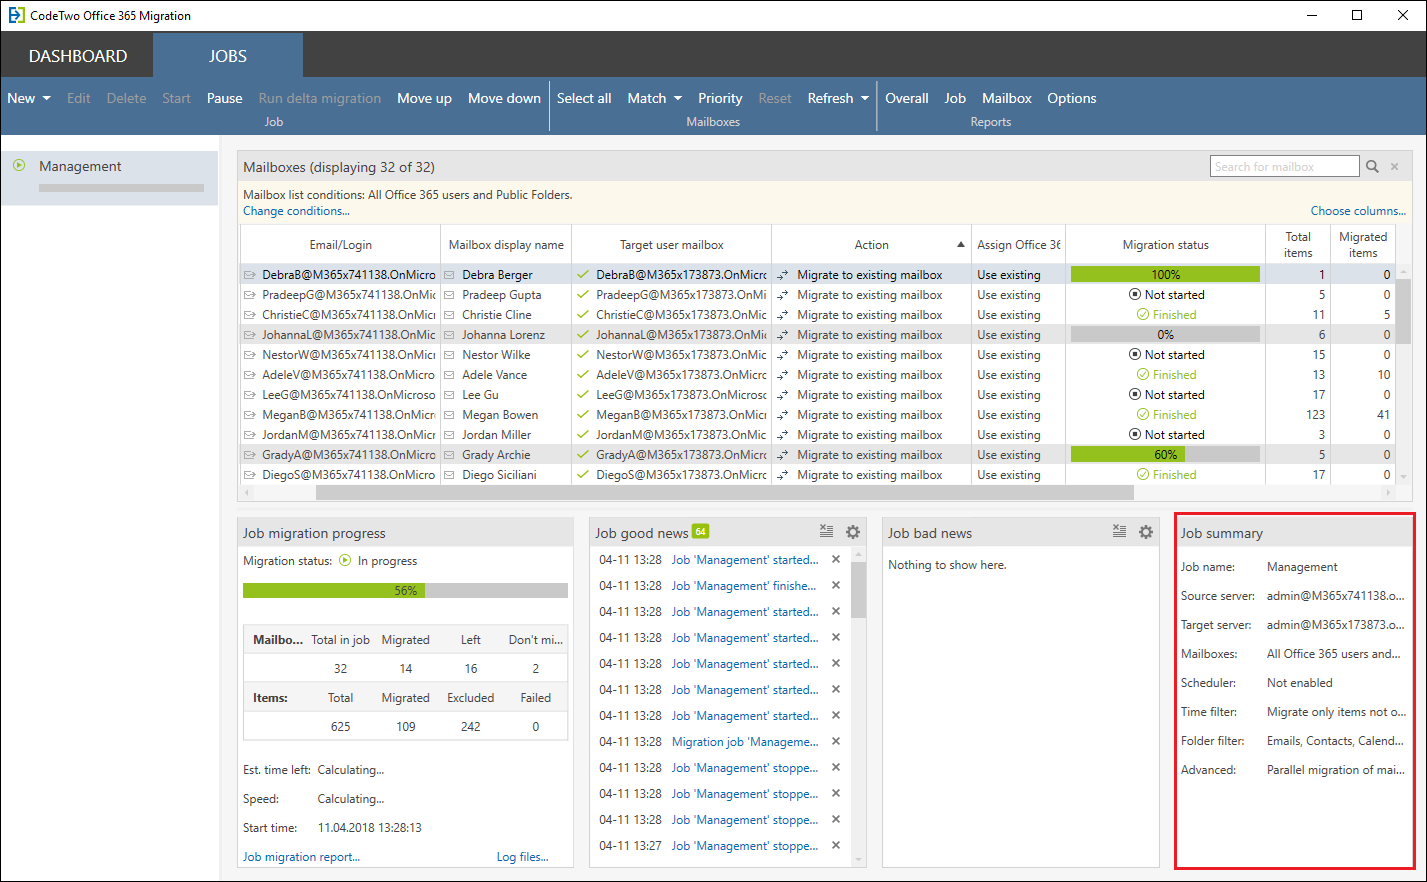Viewport: 1427px width, 882px height.
Task: Click the Migrated items value 41
Action: [1383, 415]
